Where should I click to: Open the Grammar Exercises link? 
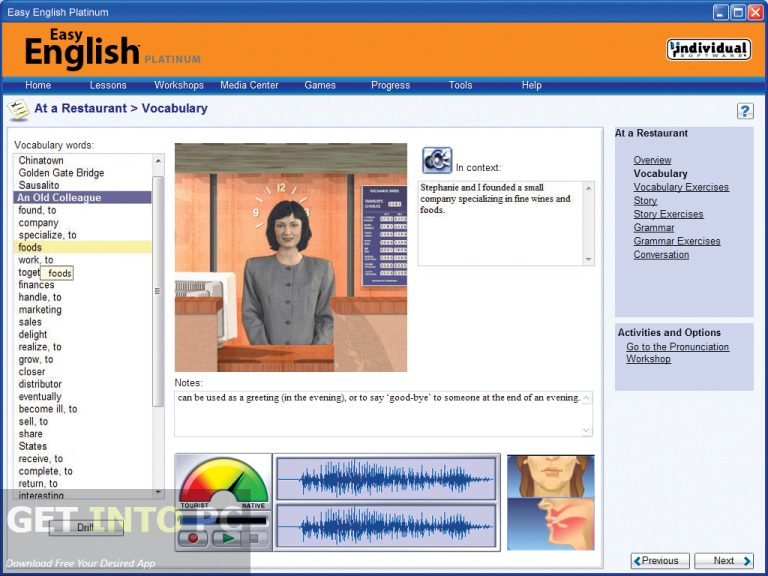[676, 241]
